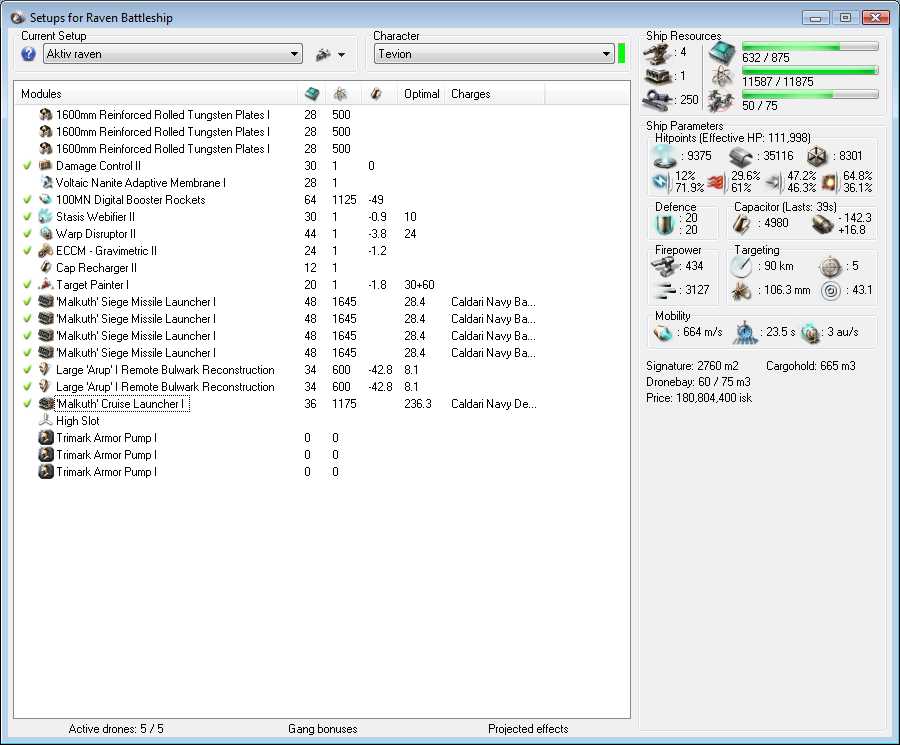
Task: Open the Current Setup 'Aktiv raven' dropdown
Action: pyautogui.click(x=173, y=54)
